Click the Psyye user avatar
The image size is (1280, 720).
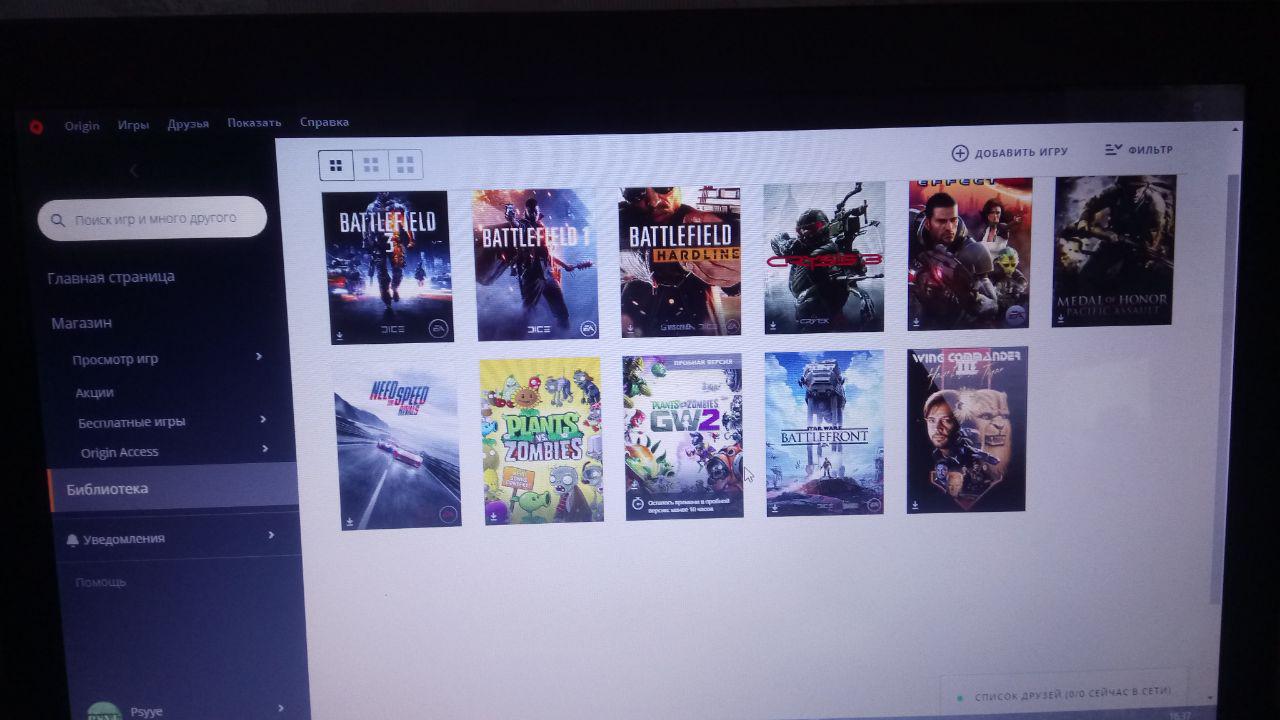click(x=103, y=711)
